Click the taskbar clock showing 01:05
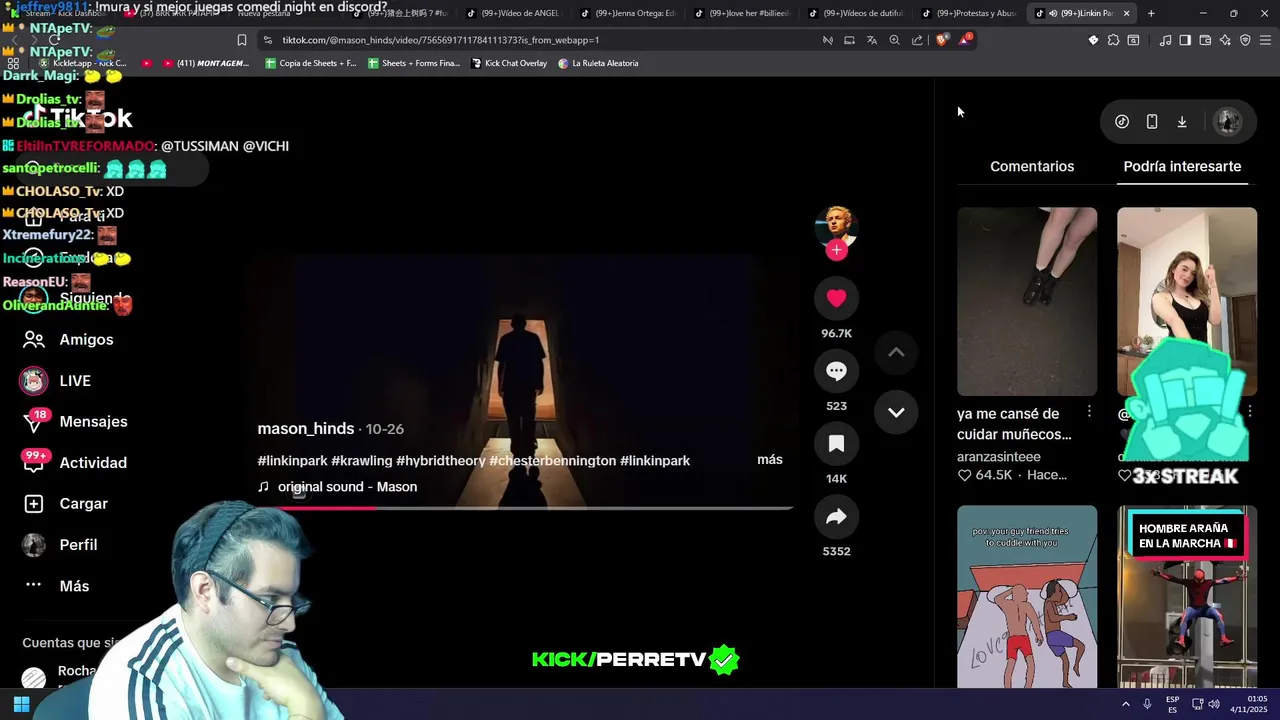The image size is (1280, 720). pos(1249,704)
